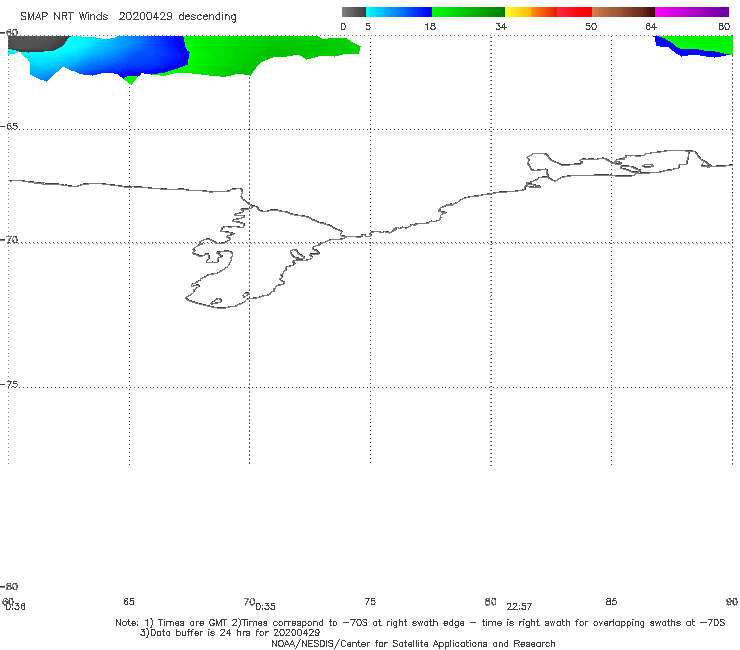The width and height of the screenshot is (740, 650).
Task: Click the swath time "0:35"
Action: (266, 607)
